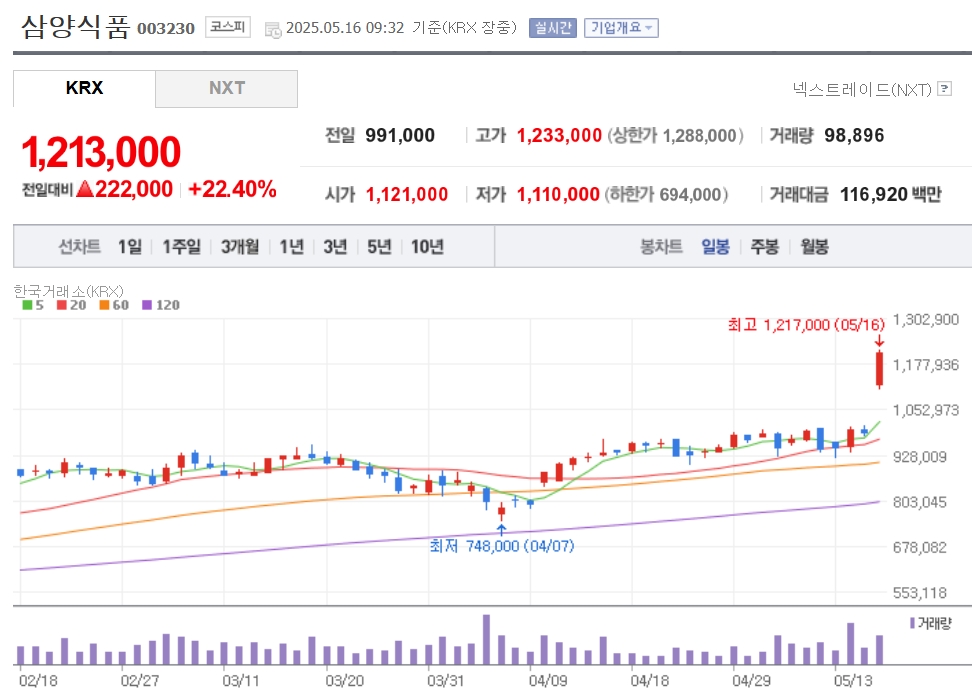This screenshot has width=972, height=700.
Task: Click the 최저 748,000 (04/07) marker
Action: [x=501, y=546]
